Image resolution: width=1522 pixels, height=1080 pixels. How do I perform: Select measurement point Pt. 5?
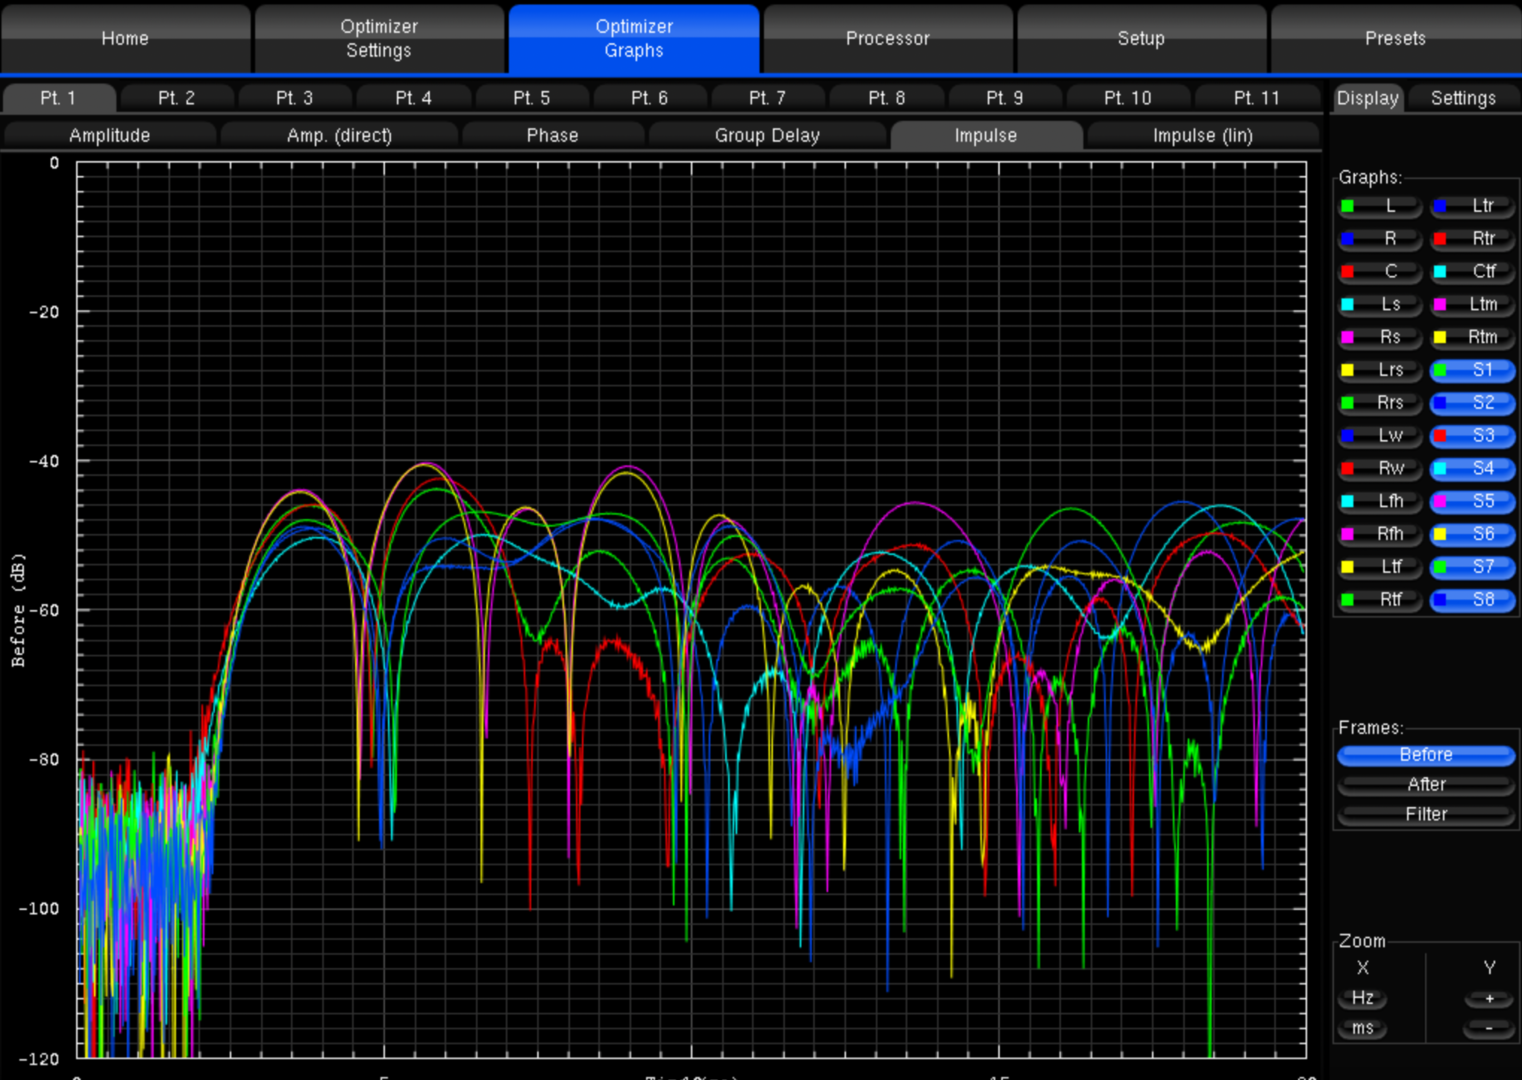pyautogui.click(x=531, y=98)
